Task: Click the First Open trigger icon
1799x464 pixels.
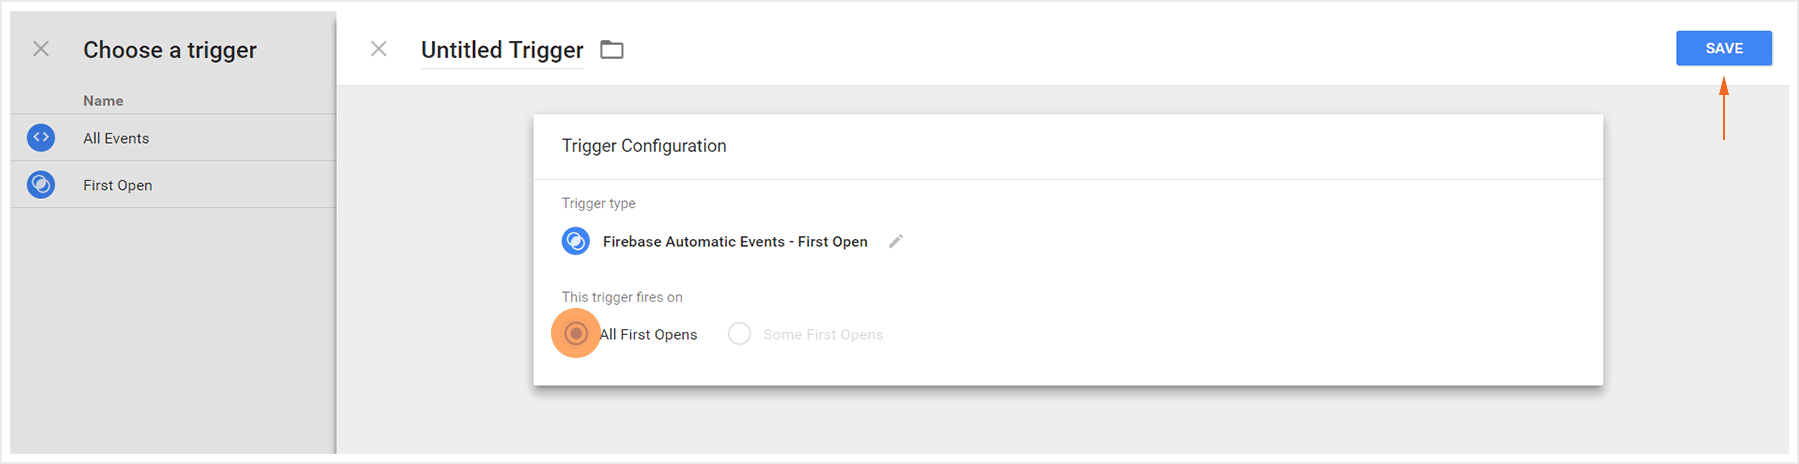Action: (41, 185)
